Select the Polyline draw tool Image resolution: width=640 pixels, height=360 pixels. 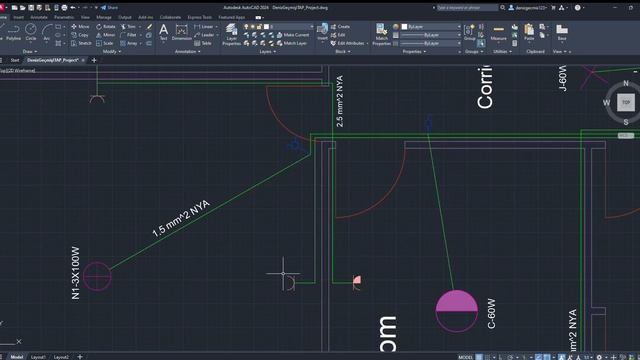[x=13, y=32]
